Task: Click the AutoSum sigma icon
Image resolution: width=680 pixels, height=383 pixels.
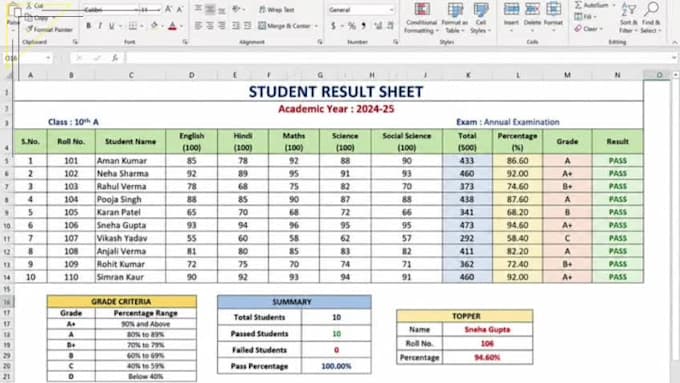Action: [578, 5]
